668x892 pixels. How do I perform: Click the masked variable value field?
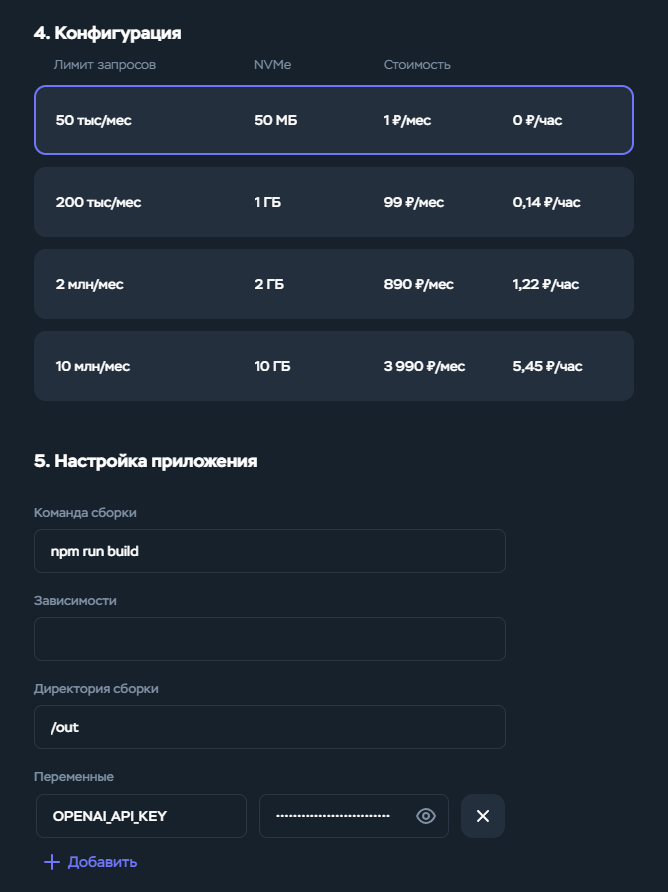pyautogui.click(x=354, y=816)
